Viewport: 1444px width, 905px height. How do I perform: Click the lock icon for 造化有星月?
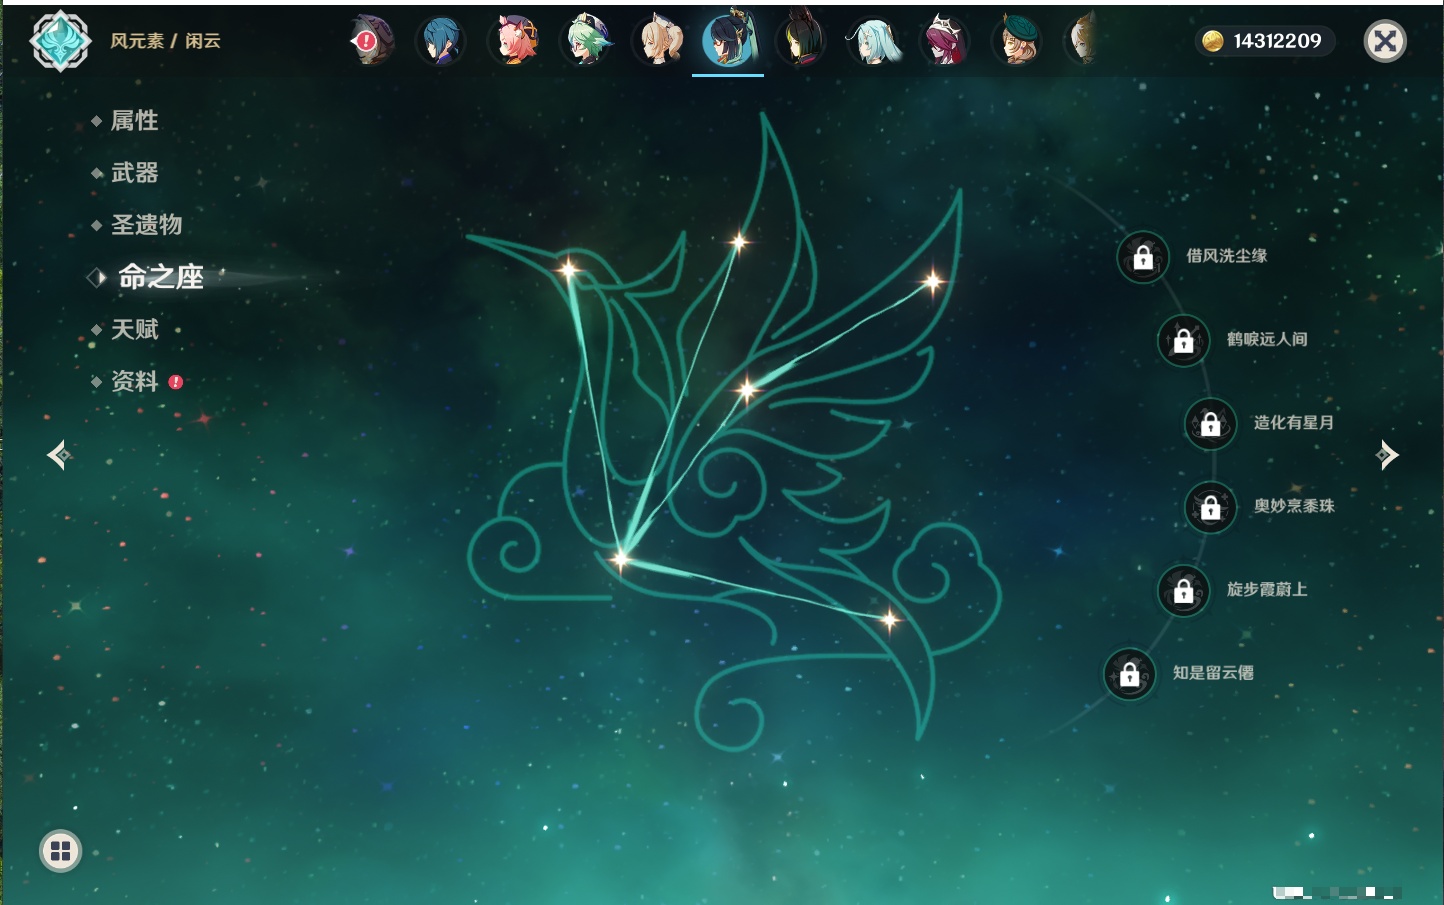[1210, 423]
